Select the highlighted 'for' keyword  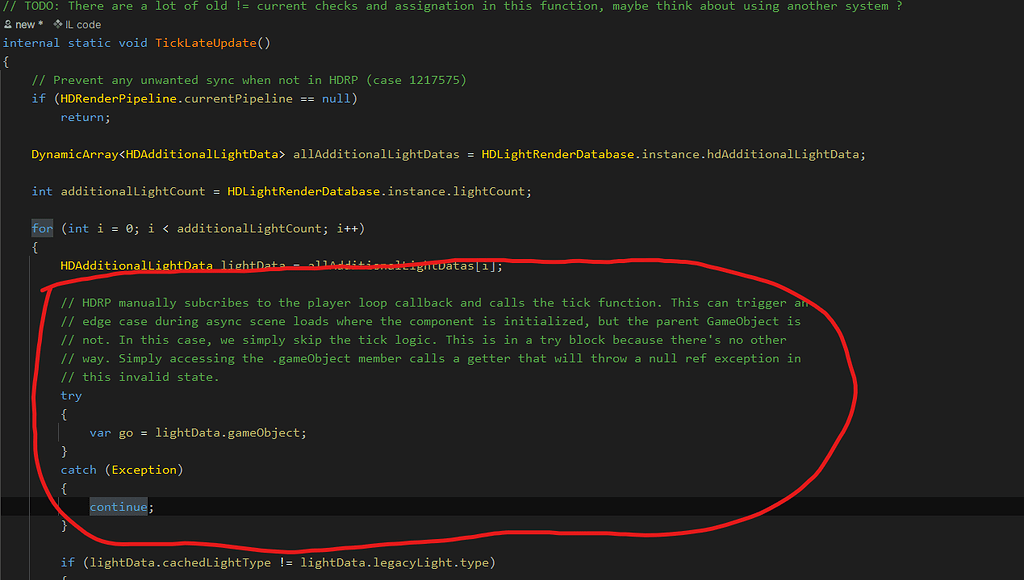pos(42,228)
